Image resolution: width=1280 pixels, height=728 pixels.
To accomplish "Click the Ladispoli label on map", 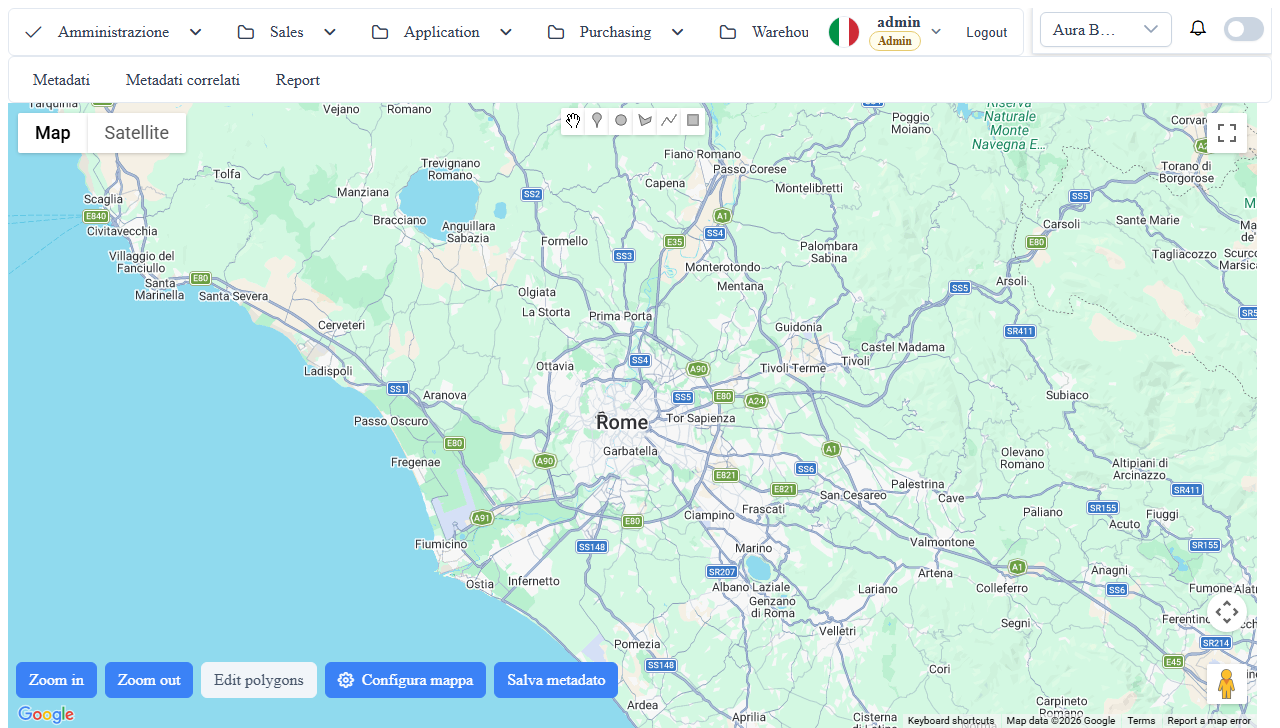I will pos(328,371).
